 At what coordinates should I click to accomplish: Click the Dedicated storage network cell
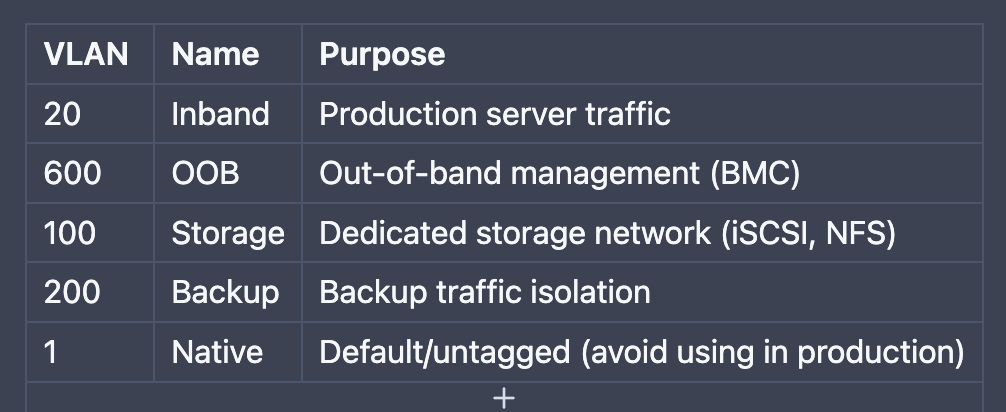coord(642,232)
